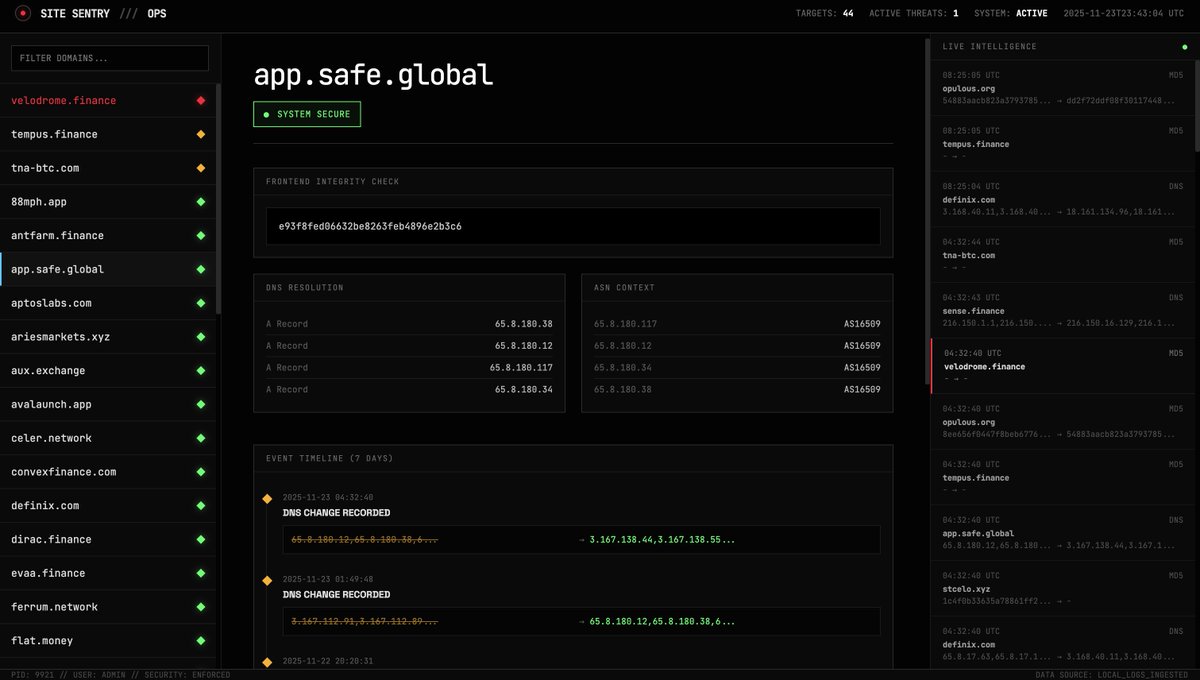Click the System Secure status badge

[307, 114]
